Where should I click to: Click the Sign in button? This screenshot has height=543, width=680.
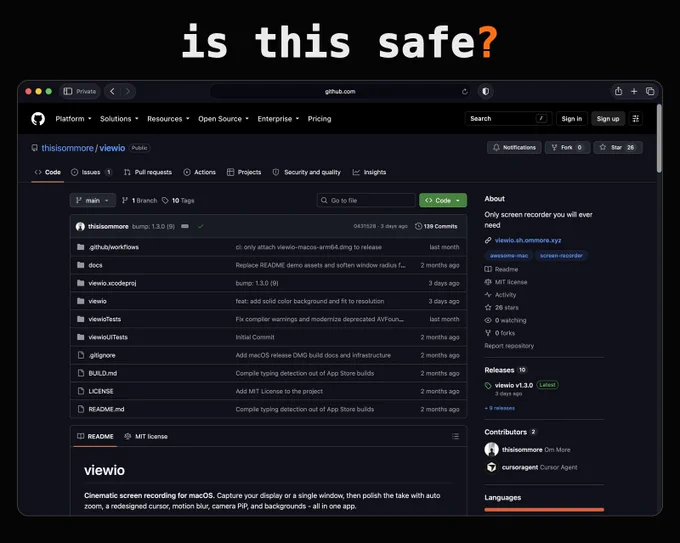(572, 119)
